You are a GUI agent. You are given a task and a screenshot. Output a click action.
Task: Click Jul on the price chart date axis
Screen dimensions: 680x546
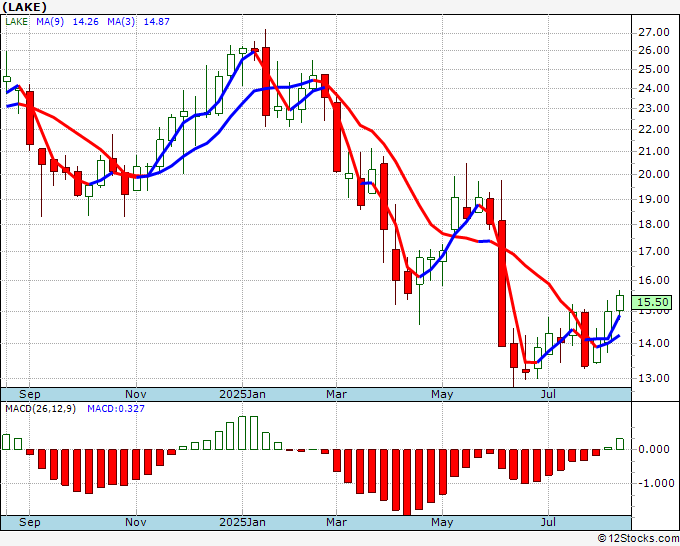[x=549, y=394]
